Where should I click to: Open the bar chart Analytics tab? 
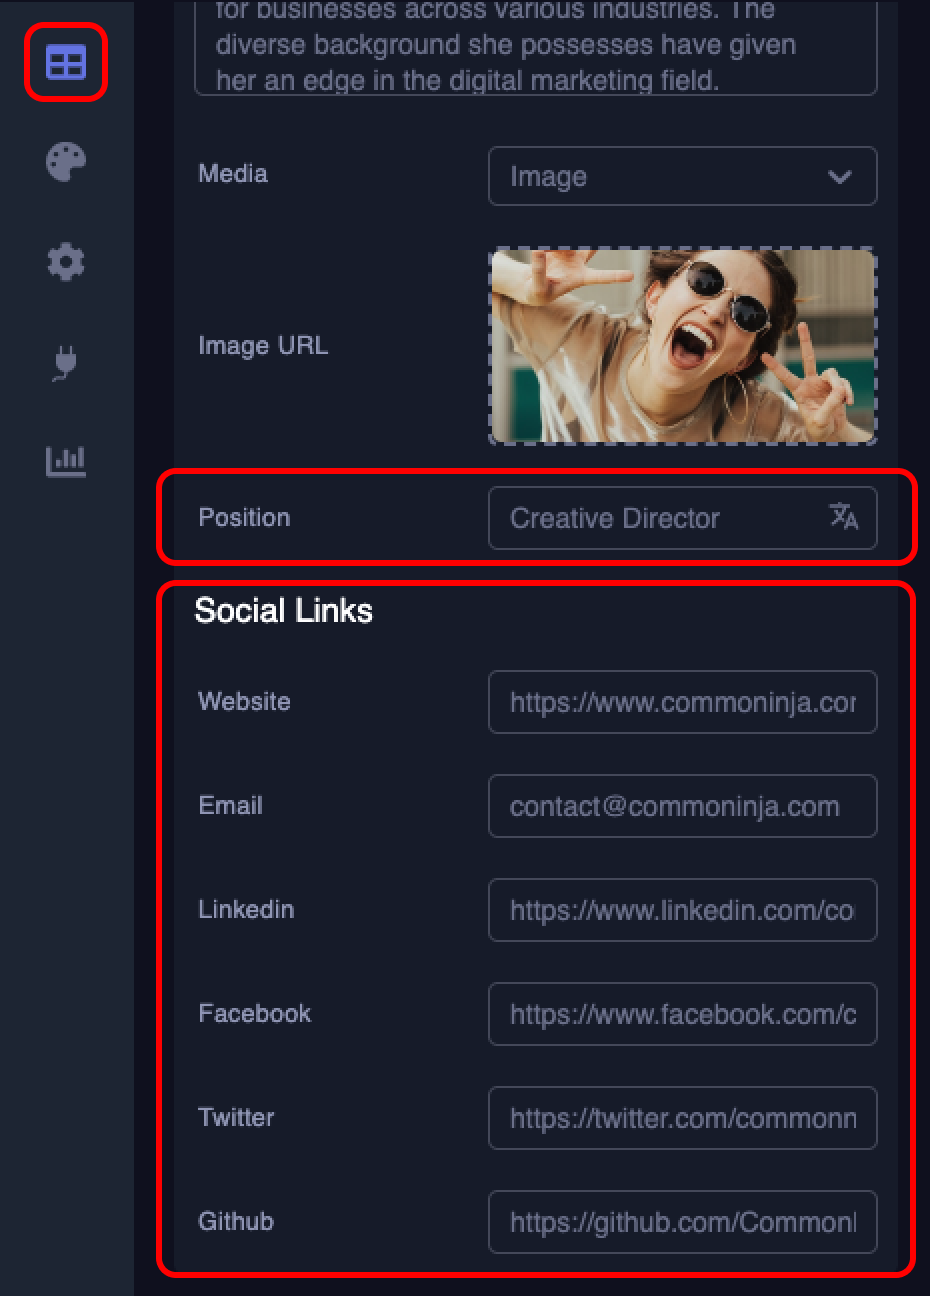point(66,461)
